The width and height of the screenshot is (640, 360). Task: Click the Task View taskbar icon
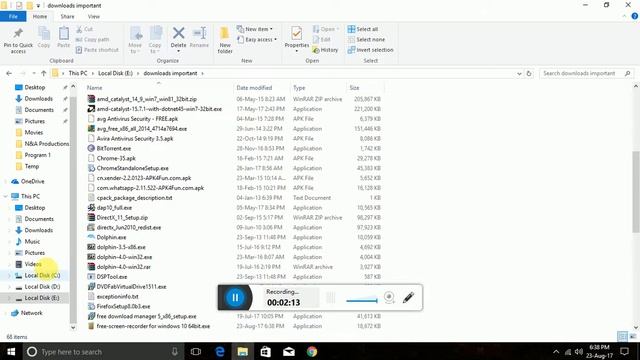click(196, 351)
